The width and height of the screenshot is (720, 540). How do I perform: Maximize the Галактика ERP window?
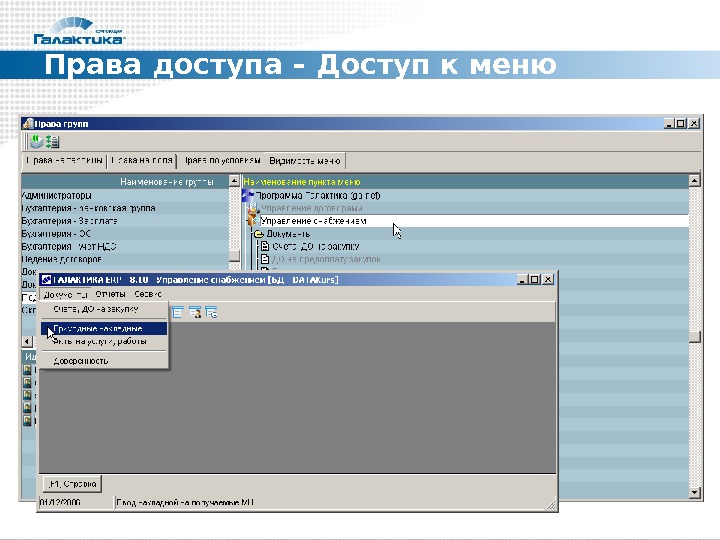tap(535, 279)
